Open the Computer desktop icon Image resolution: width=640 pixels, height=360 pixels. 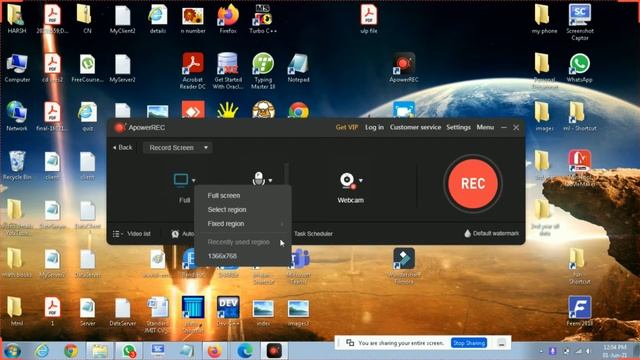pyautogui.click(x=17, y=68)
